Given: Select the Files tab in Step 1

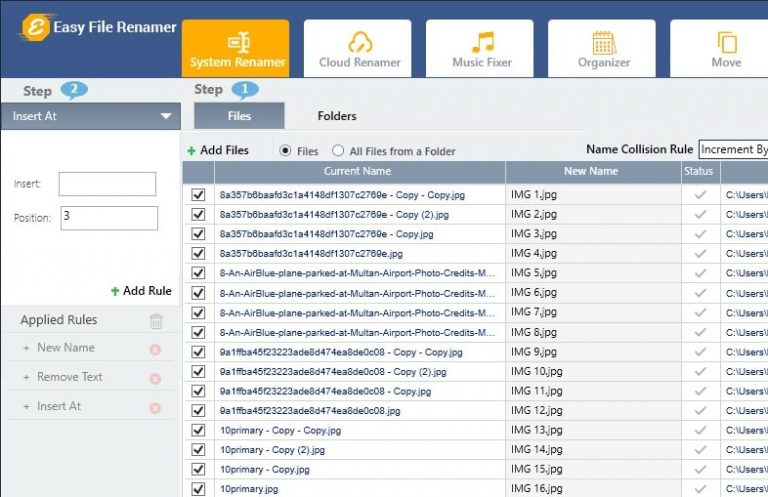Looking at the screenshot, I should [x=239, y=116].
